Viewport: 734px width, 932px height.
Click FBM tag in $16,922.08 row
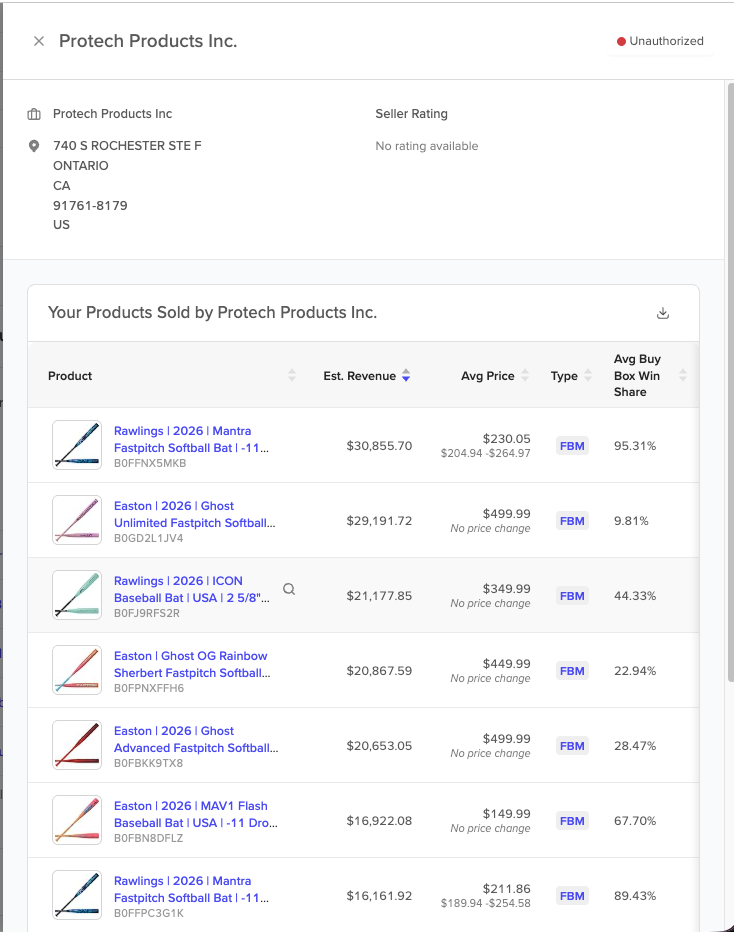pyautogui.click(x=572, y=821)
